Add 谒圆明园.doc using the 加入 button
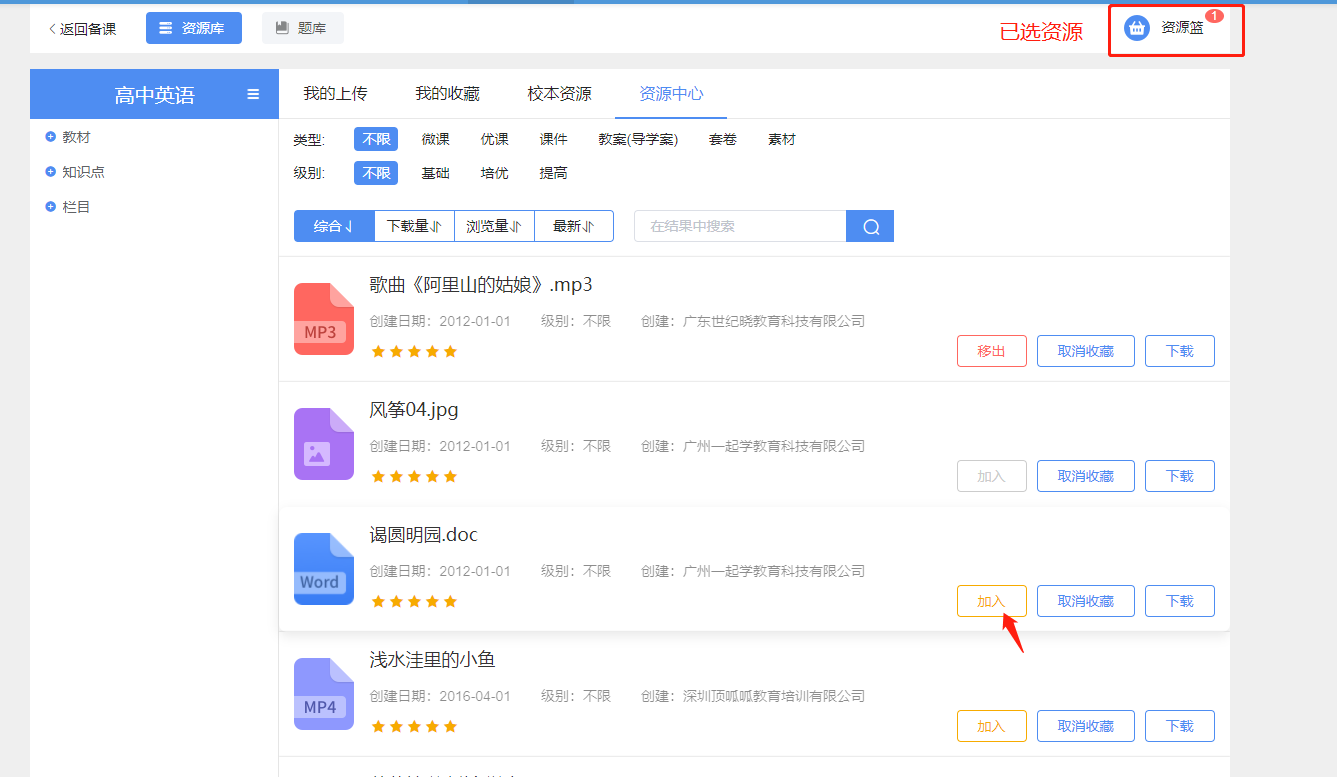This screenshot has width=1337, height=777. click(991, 601)
